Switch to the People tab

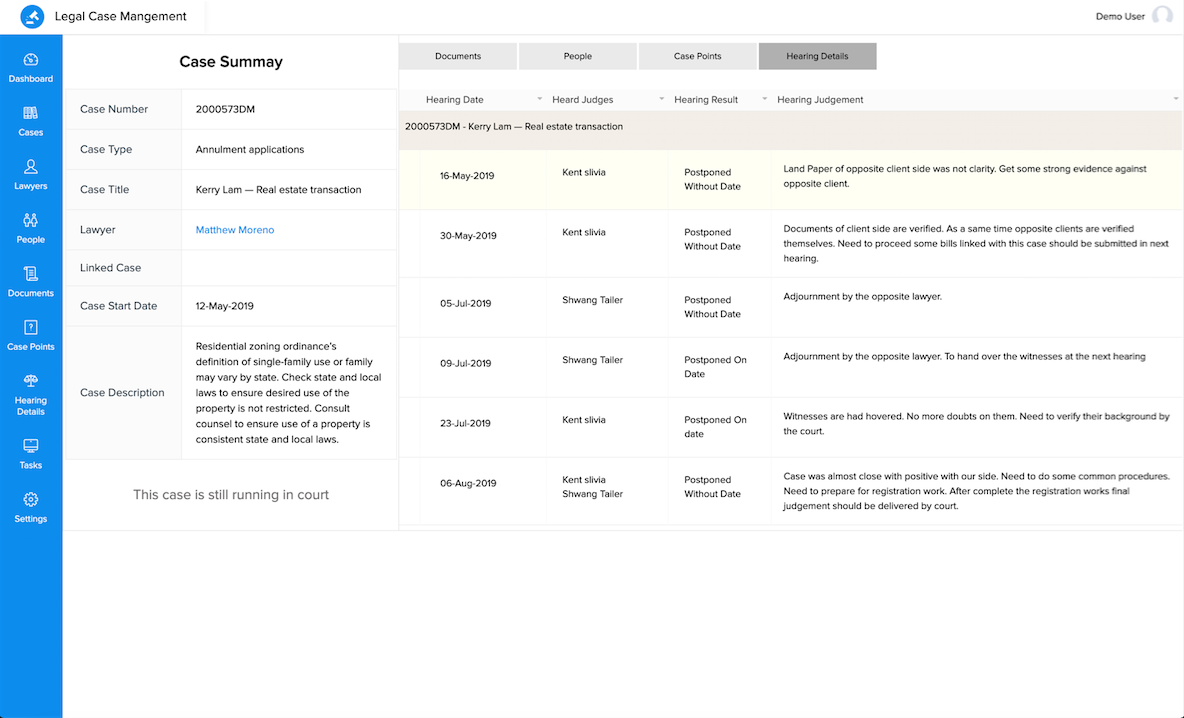point(578,56)
